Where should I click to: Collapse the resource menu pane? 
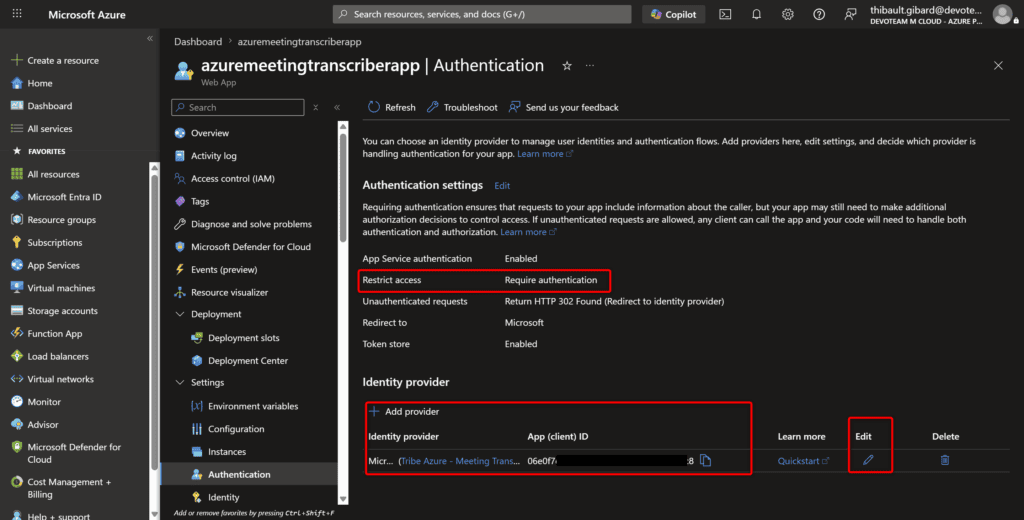click(337, 107)
